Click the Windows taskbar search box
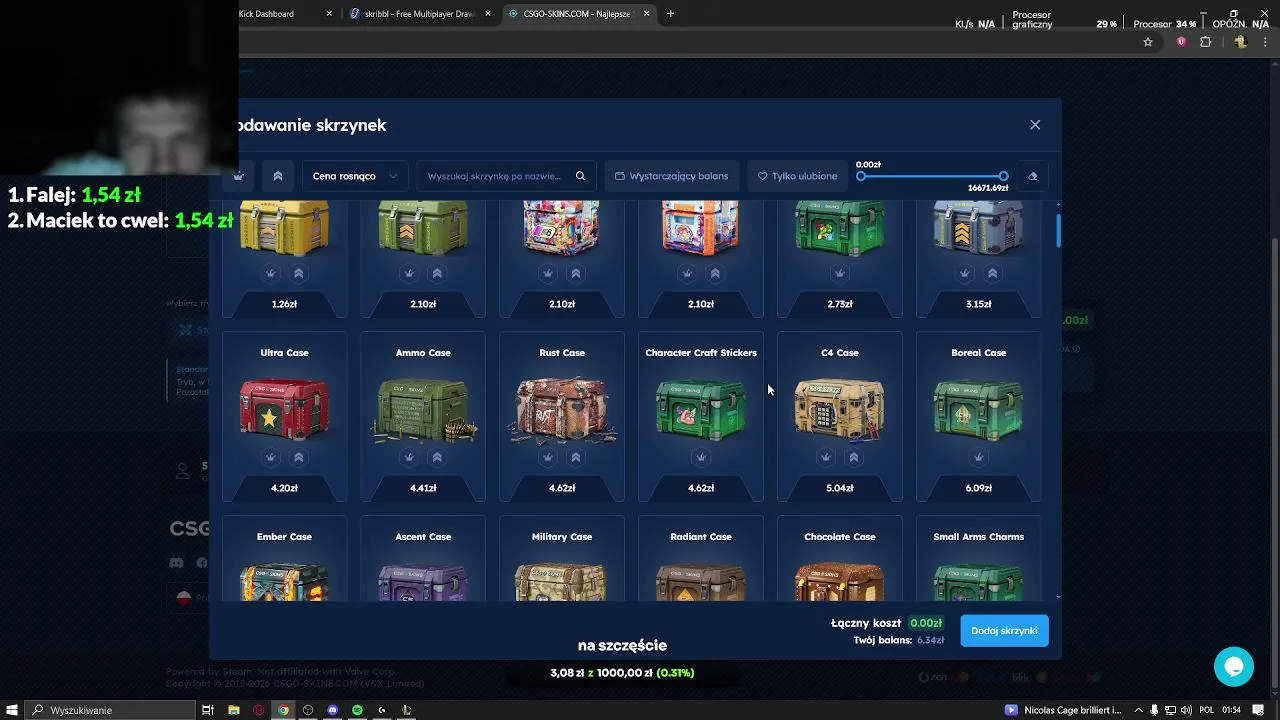The image size is (1280, 720). 110,710
